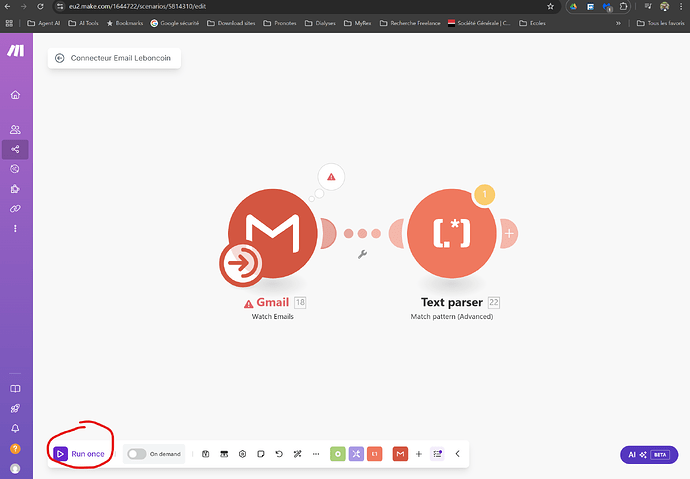
Task: Click the purple Tools module icon
Action: point(356,454)
